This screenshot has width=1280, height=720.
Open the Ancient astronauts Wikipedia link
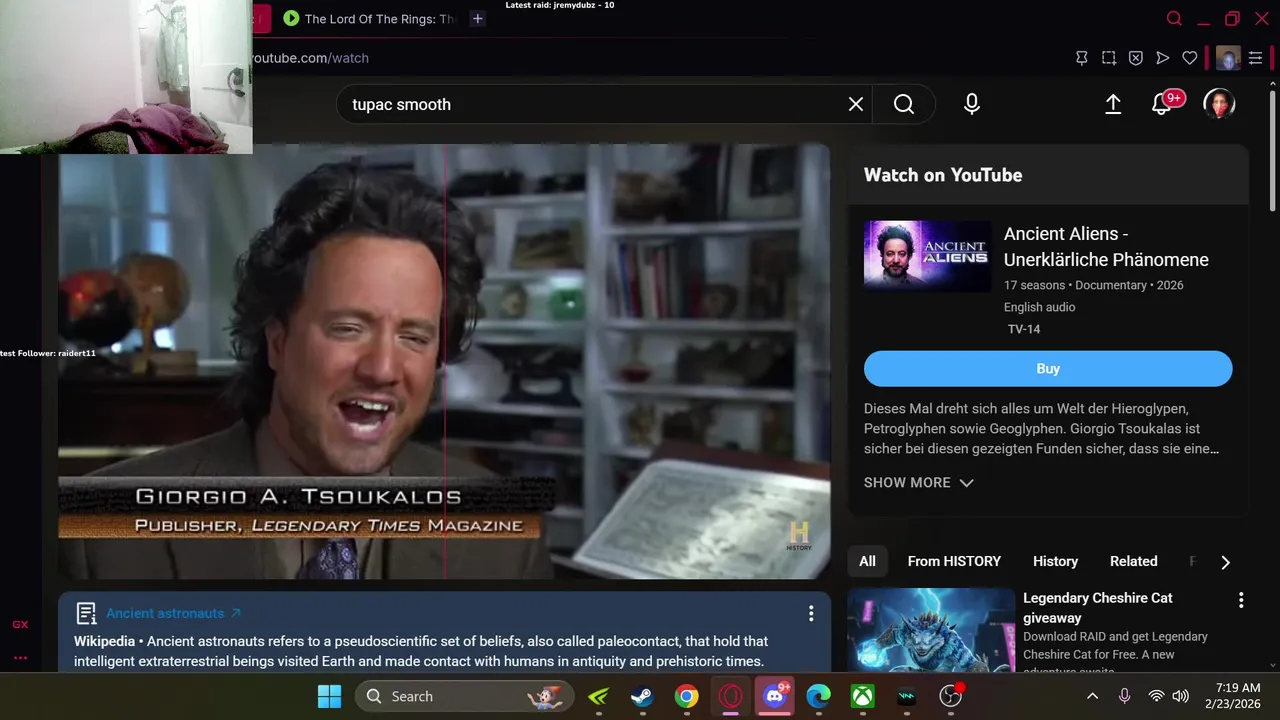(x=173, y=613)
